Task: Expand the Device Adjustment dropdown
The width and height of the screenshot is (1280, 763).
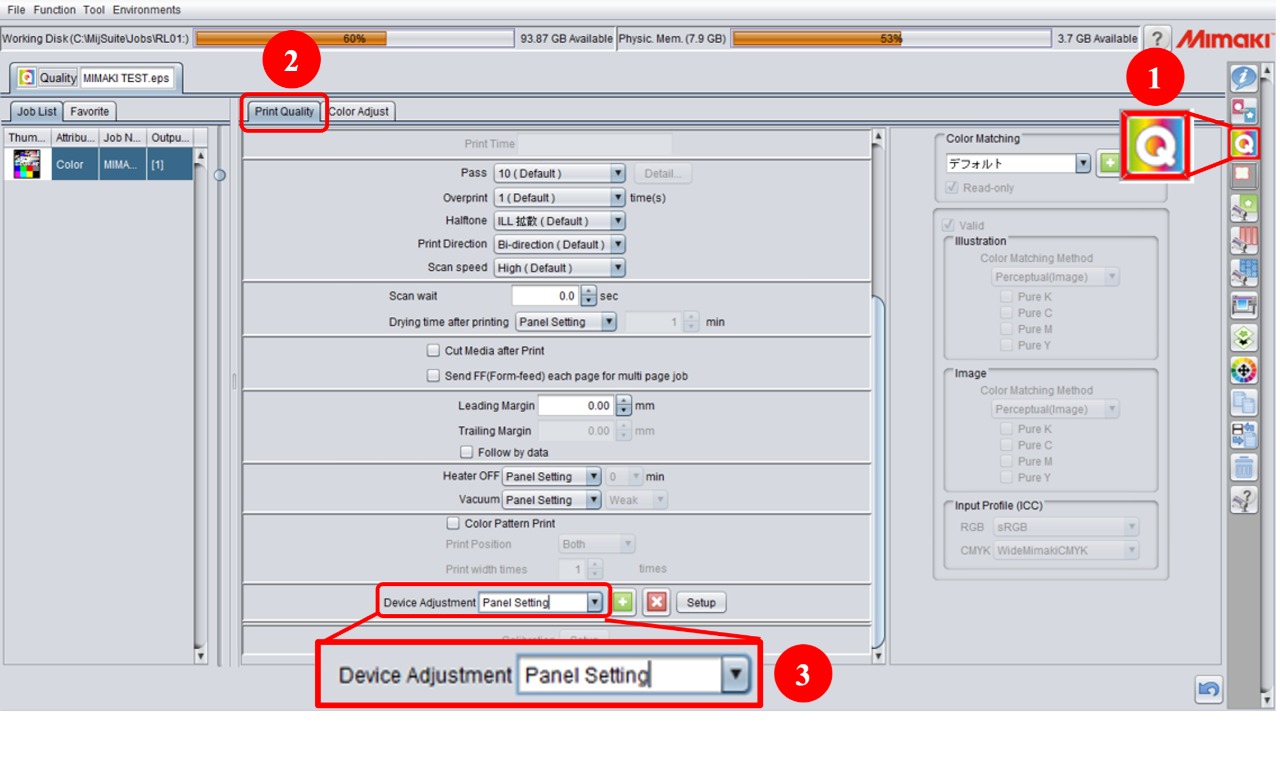Action: (x=594, y=600)
